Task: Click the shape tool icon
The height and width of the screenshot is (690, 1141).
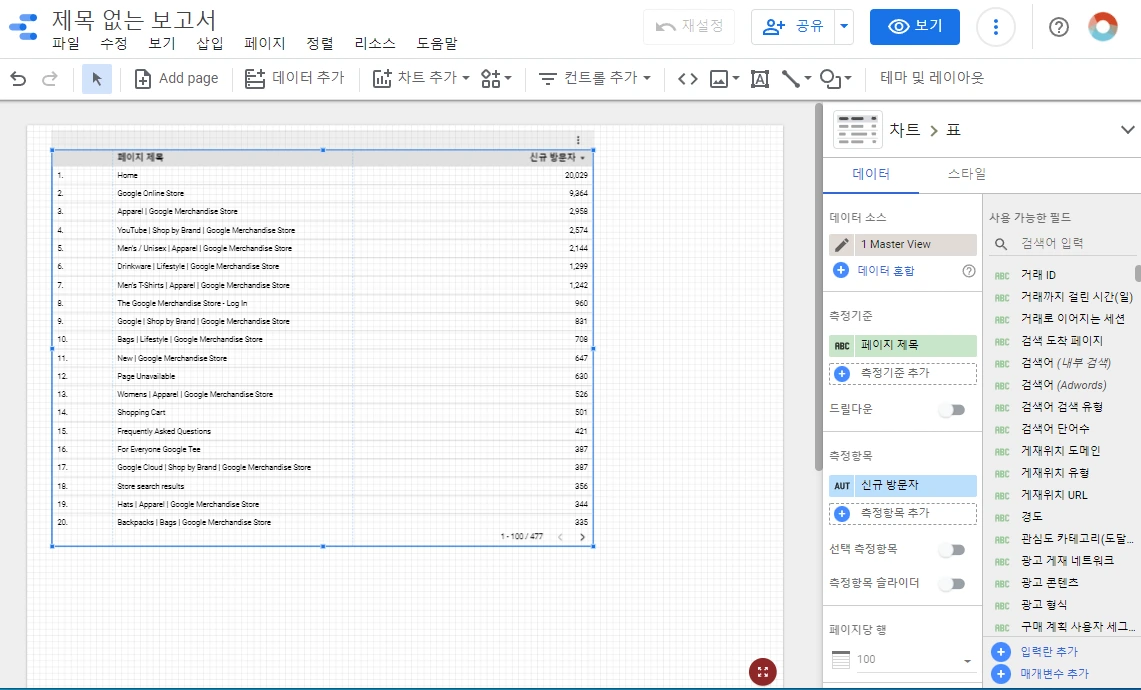Action: click(835, 79)
